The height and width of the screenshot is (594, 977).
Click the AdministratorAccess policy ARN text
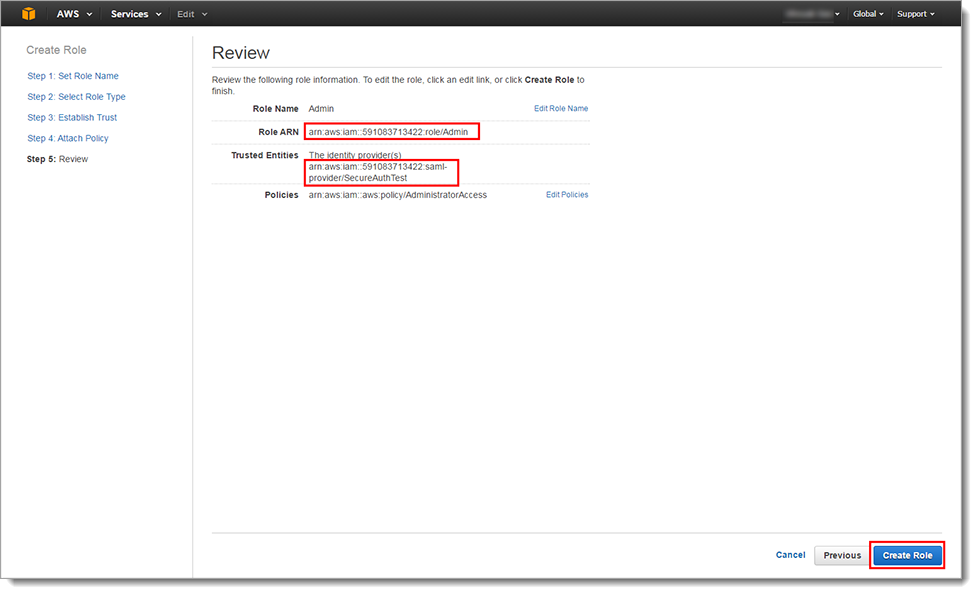(x=397, y=195)
